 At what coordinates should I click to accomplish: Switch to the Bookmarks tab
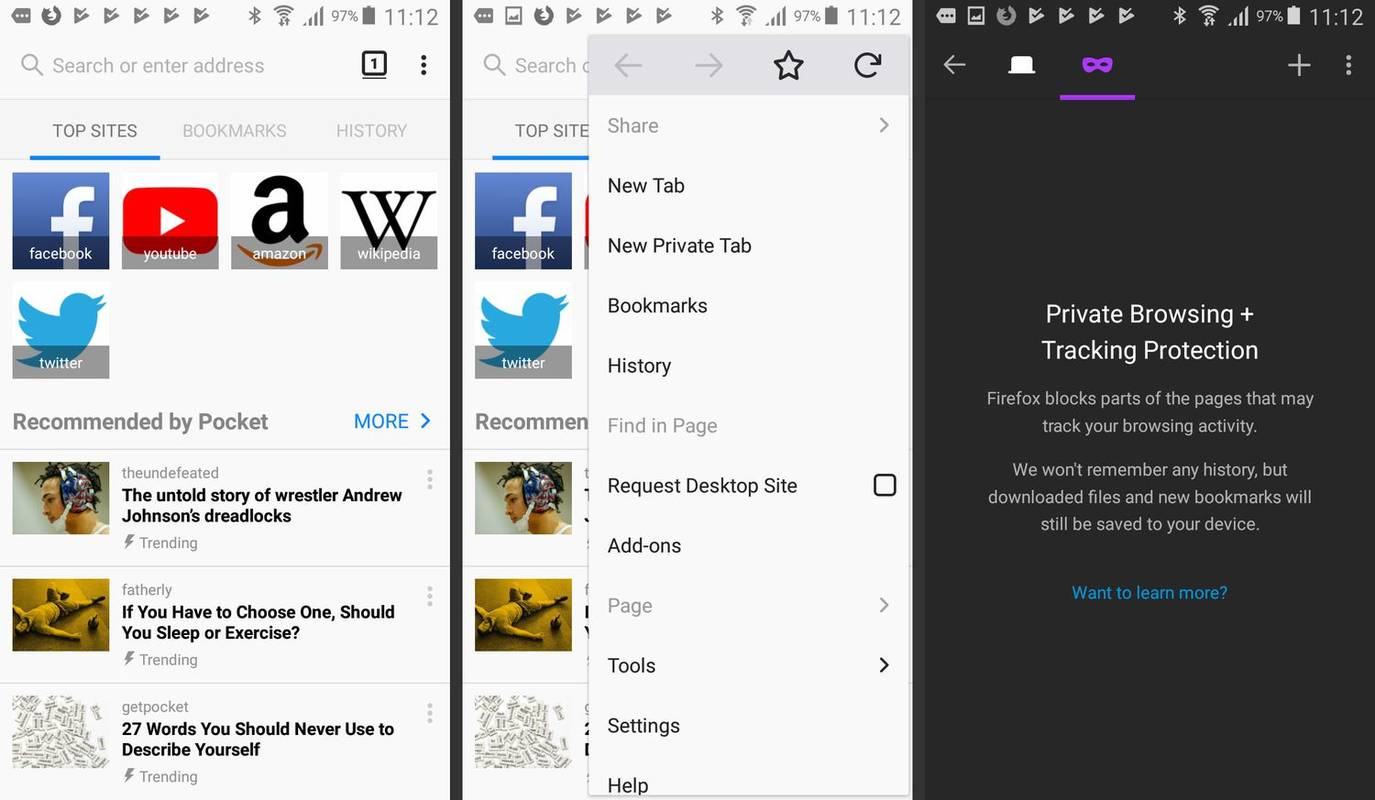pos(234,131)
